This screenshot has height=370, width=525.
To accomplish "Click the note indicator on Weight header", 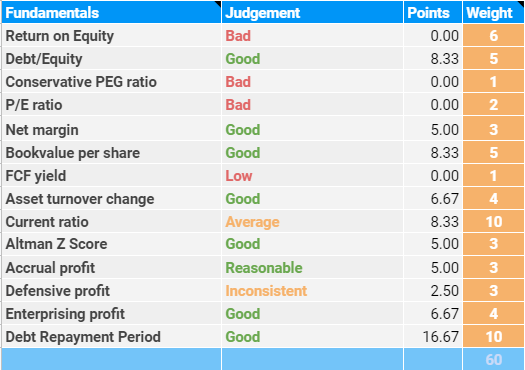I will click(x=521, y=3).
